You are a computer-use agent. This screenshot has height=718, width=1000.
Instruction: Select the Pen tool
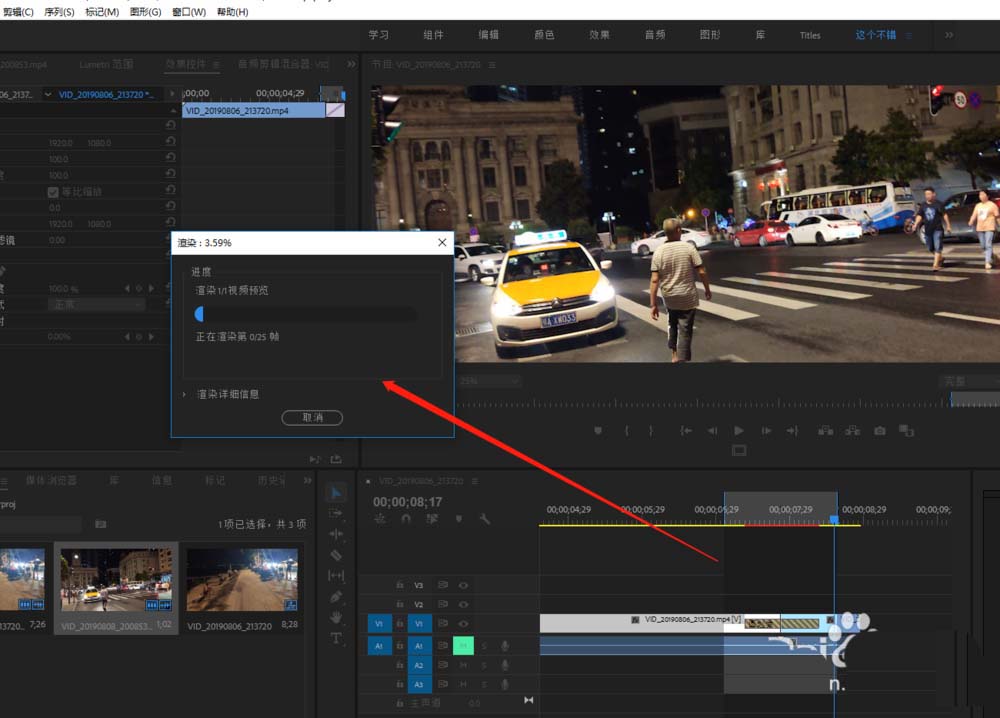[x=336, y=597]
